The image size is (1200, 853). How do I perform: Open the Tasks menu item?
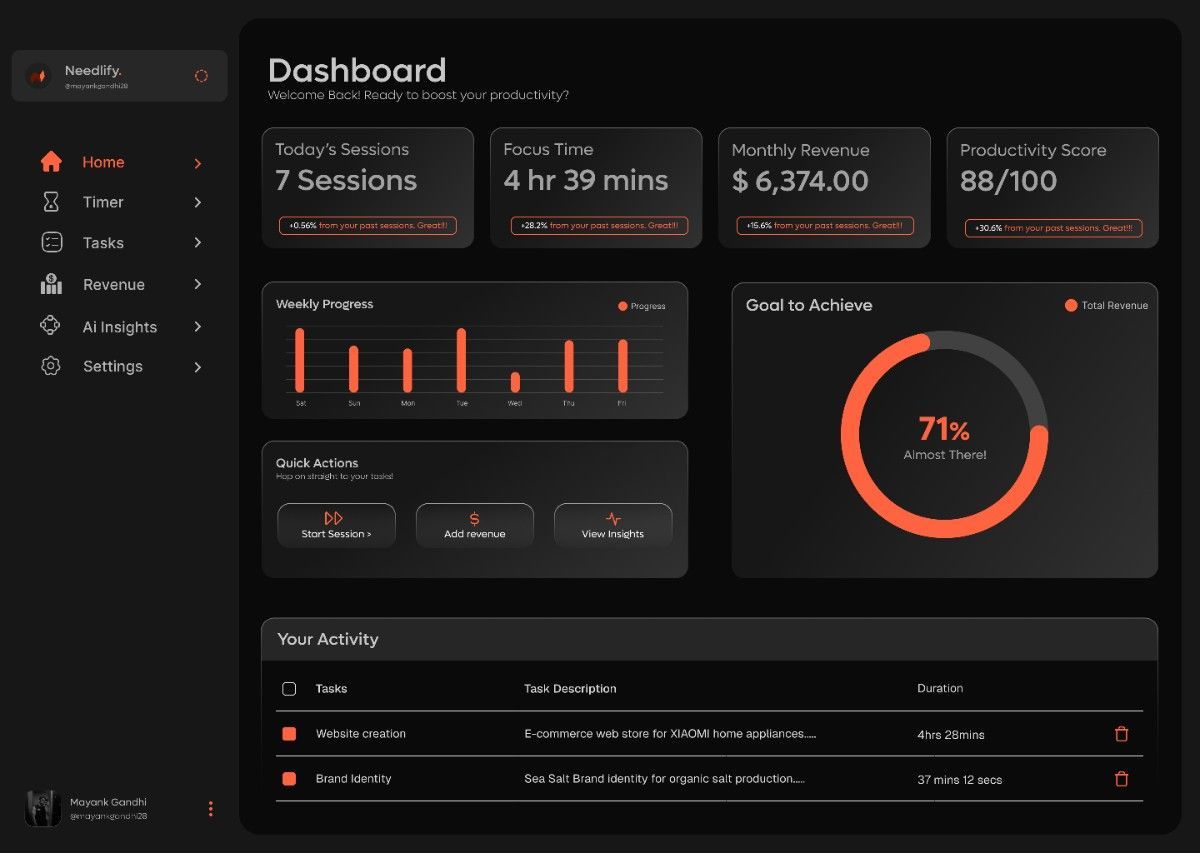[x=103, y=243]
